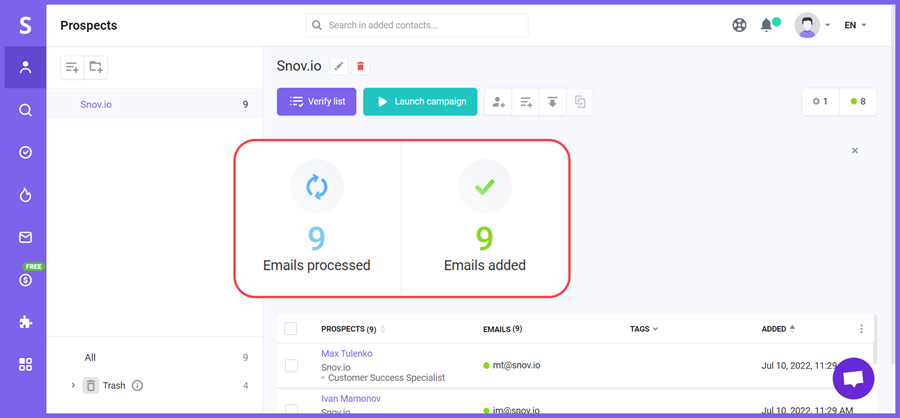The width and height of the screenshot is (900, 418).
Task: Click the create new list icon
Action: (x=72, y=68)
